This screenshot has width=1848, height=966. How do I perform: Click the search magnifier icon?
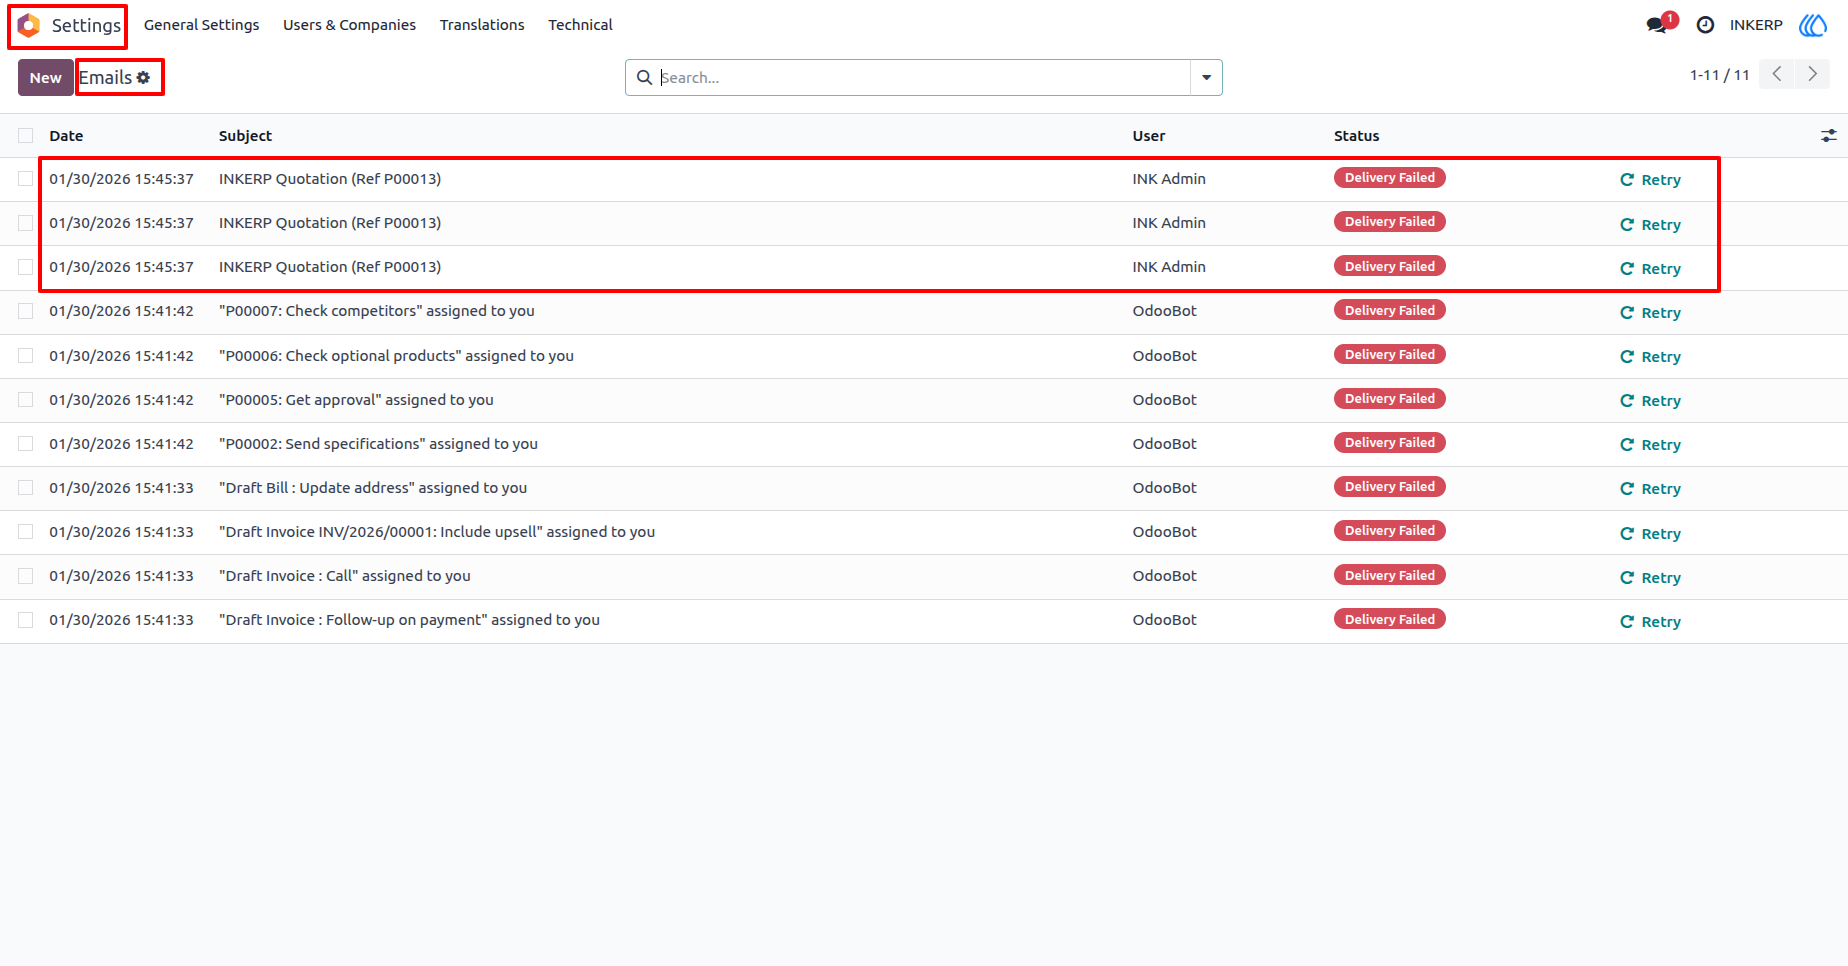(x=645, y=77)
